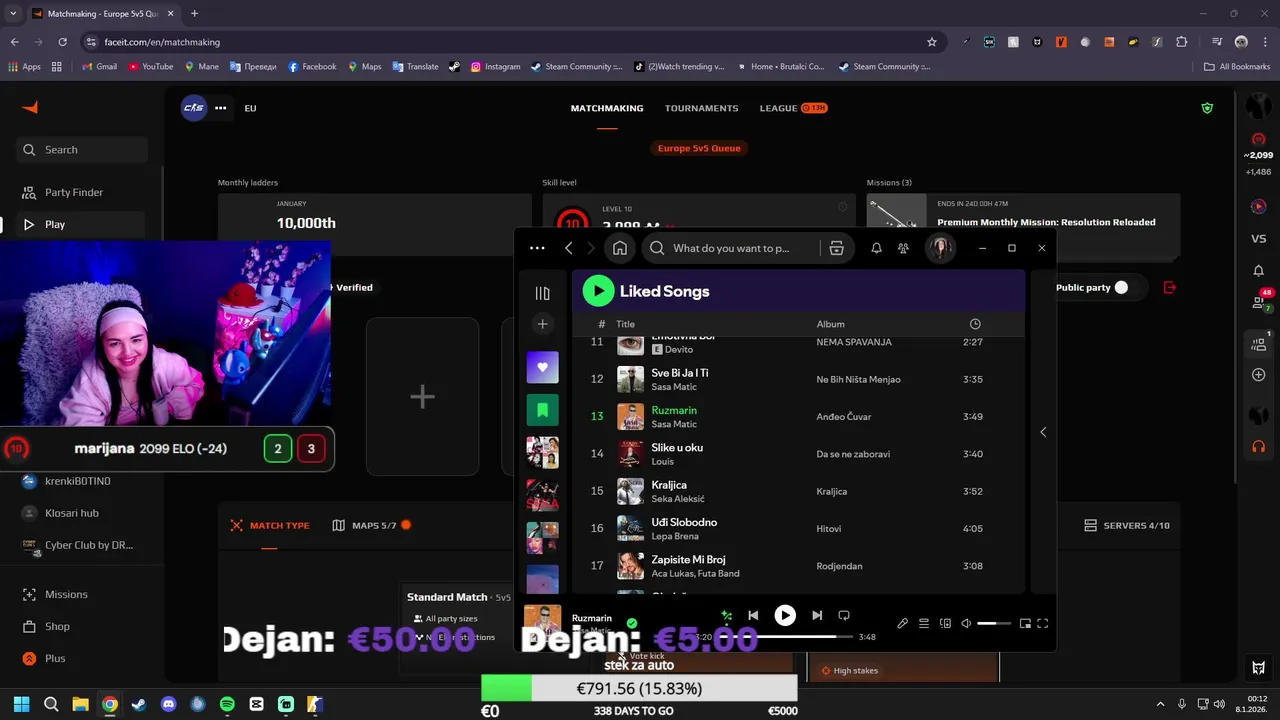Switch to the Matchmaking tab
Image resolution: width=1280 pixels, height=720 pixels.
607,108
